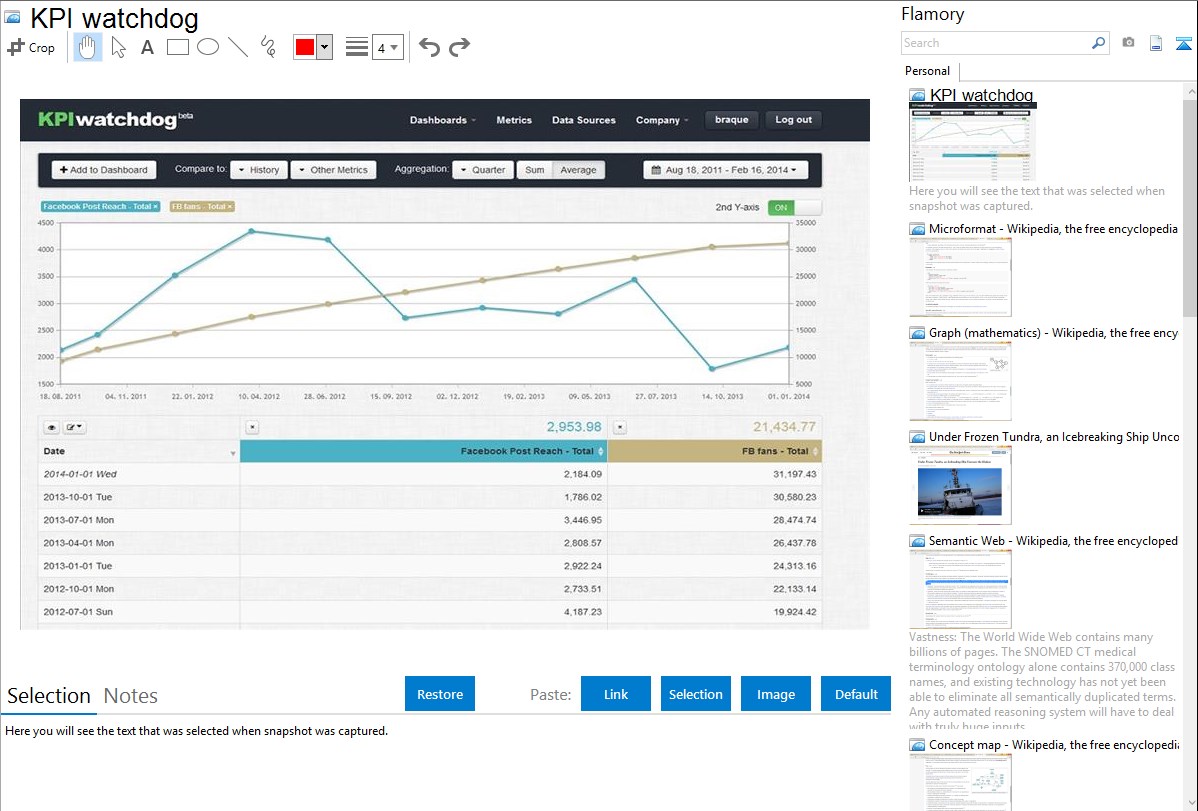The height and width of the screenshot is (811, 1198).
Task: Select the freehand scribble tool
Action: tap(268, 47)
